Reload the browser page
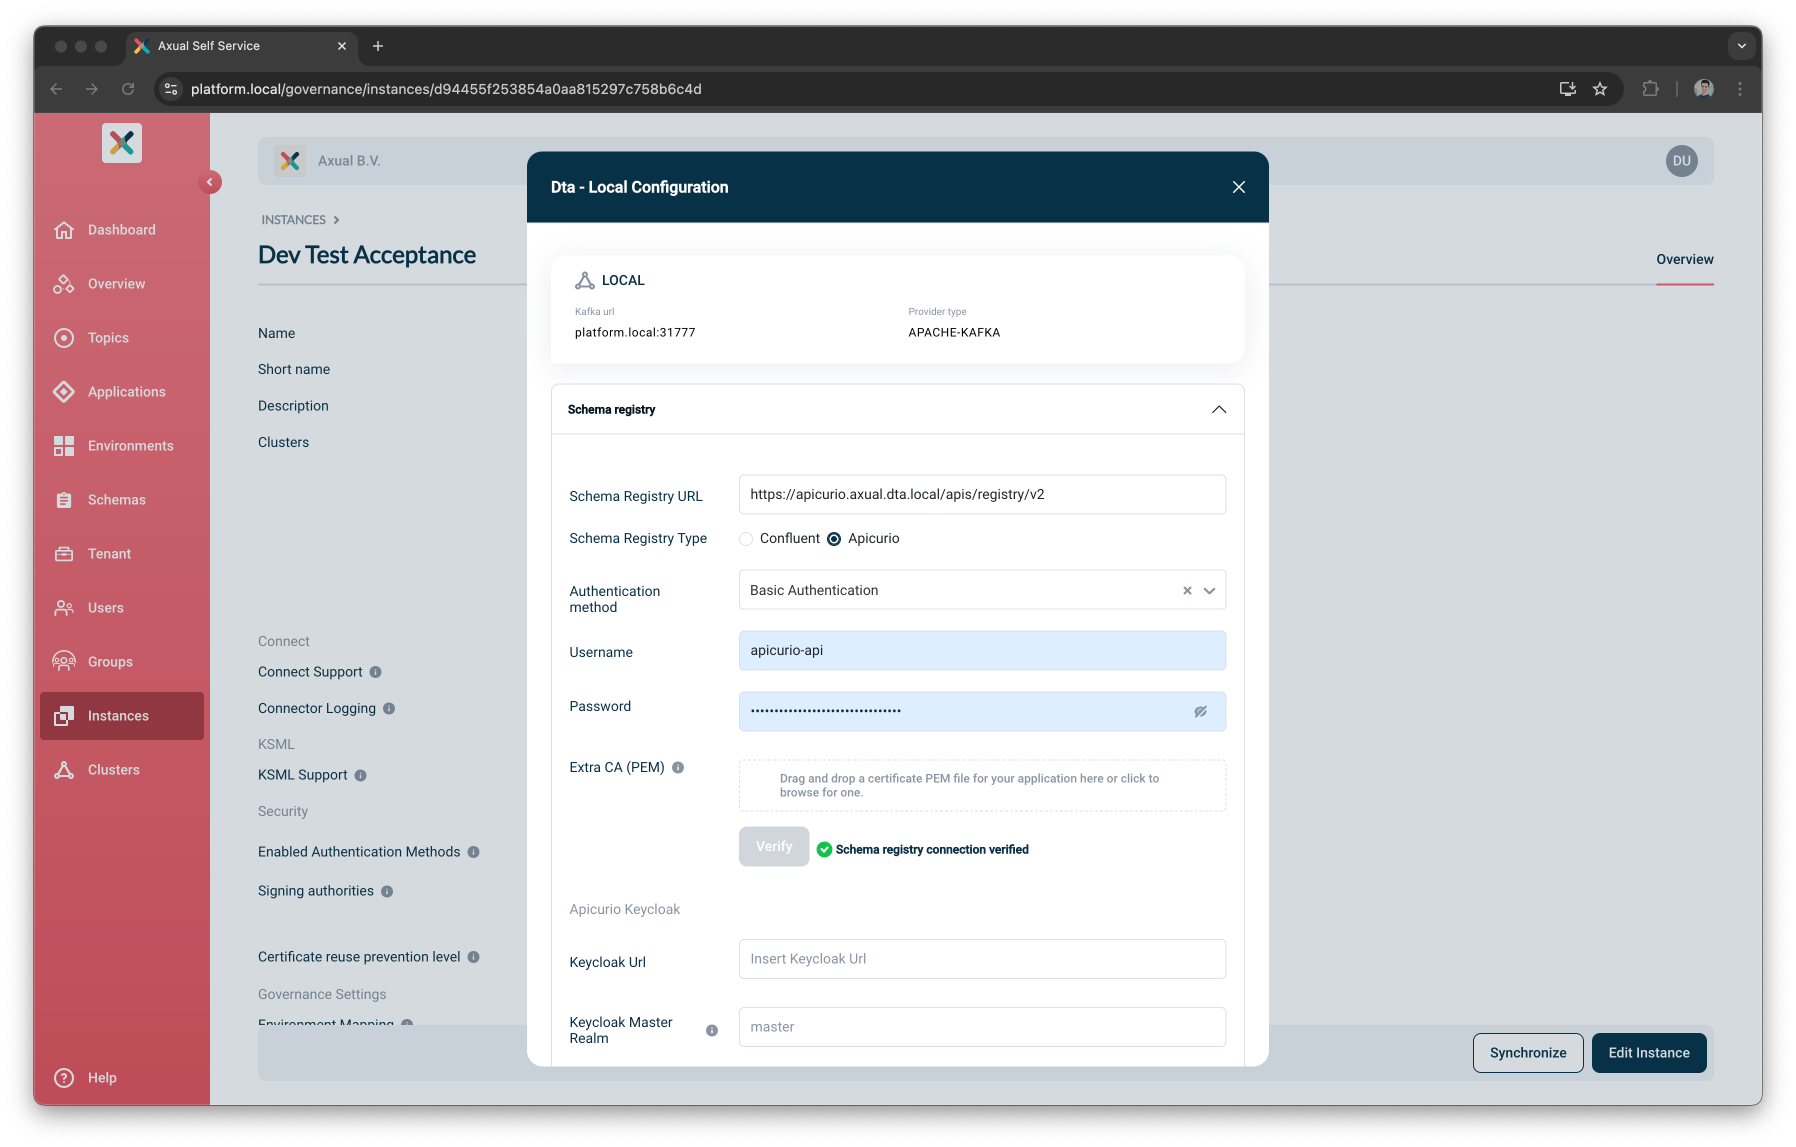 click(128, 89)
